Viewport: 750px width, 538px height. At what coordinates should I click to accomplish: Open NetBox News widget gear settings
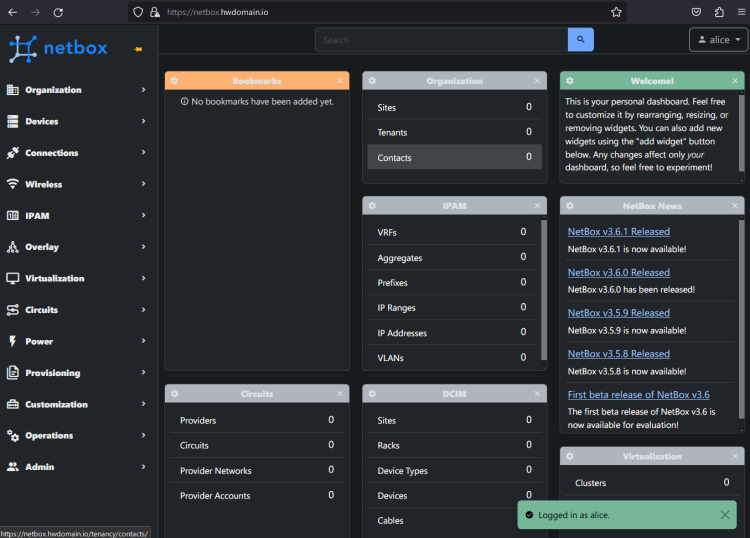coord(570,206)
